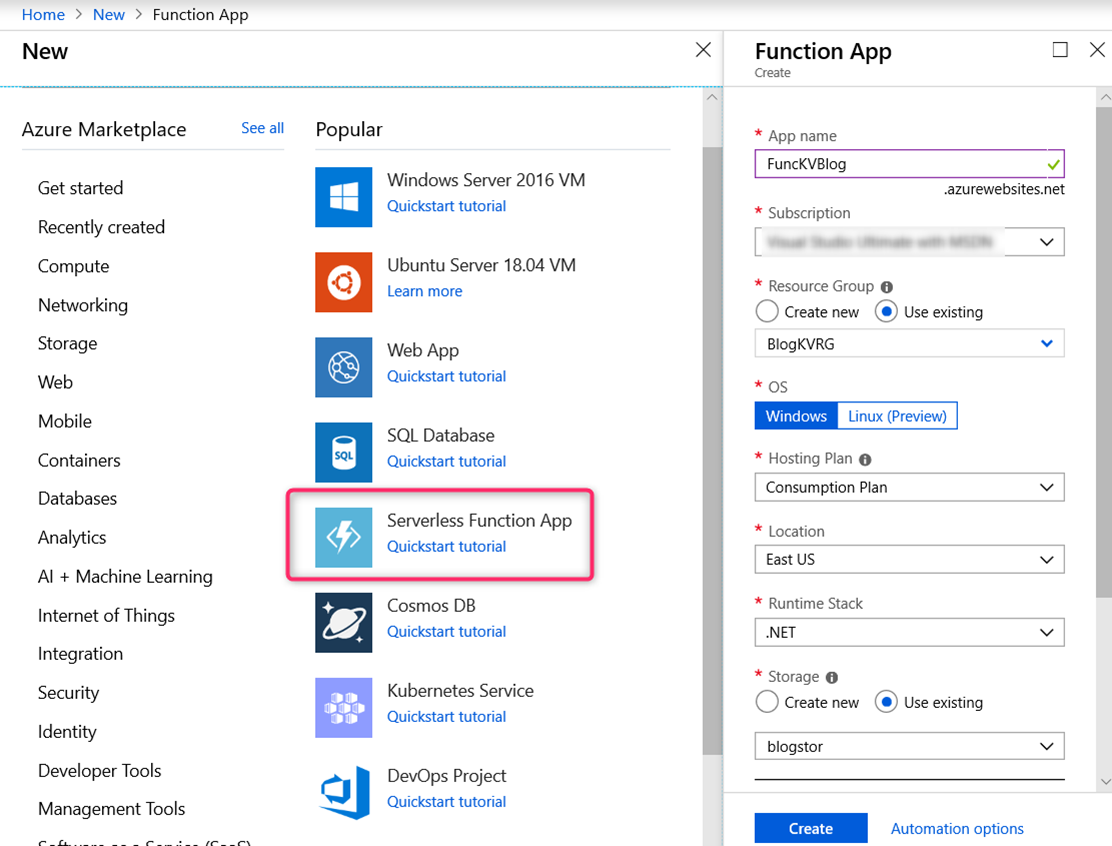Click the Create button
The width and height of the screenshot is (1112, 846).
pyautogui.click(x=811, y=828)
